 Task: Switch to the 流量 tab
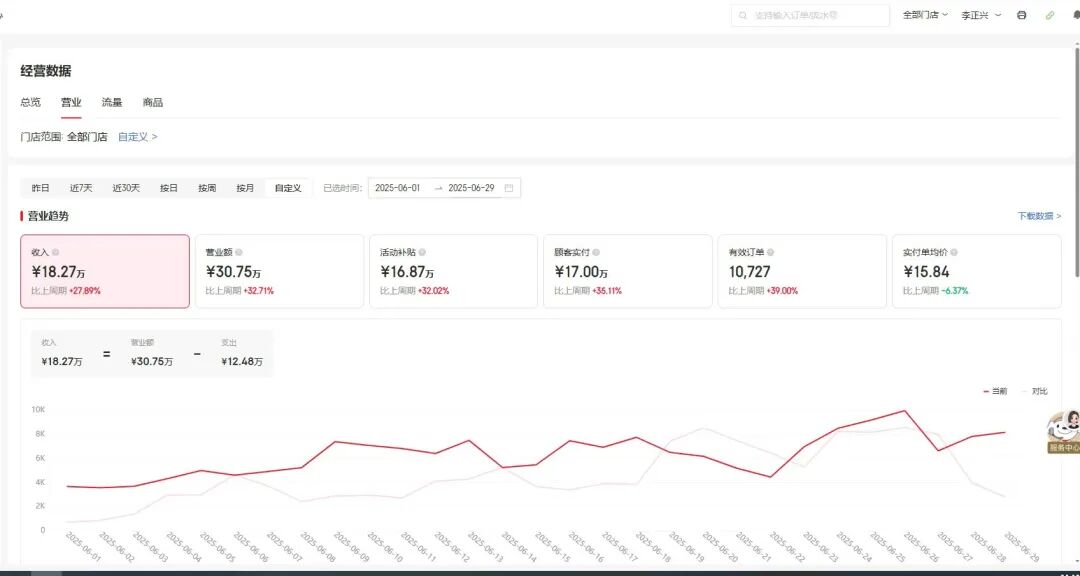[x=112, y=102]
